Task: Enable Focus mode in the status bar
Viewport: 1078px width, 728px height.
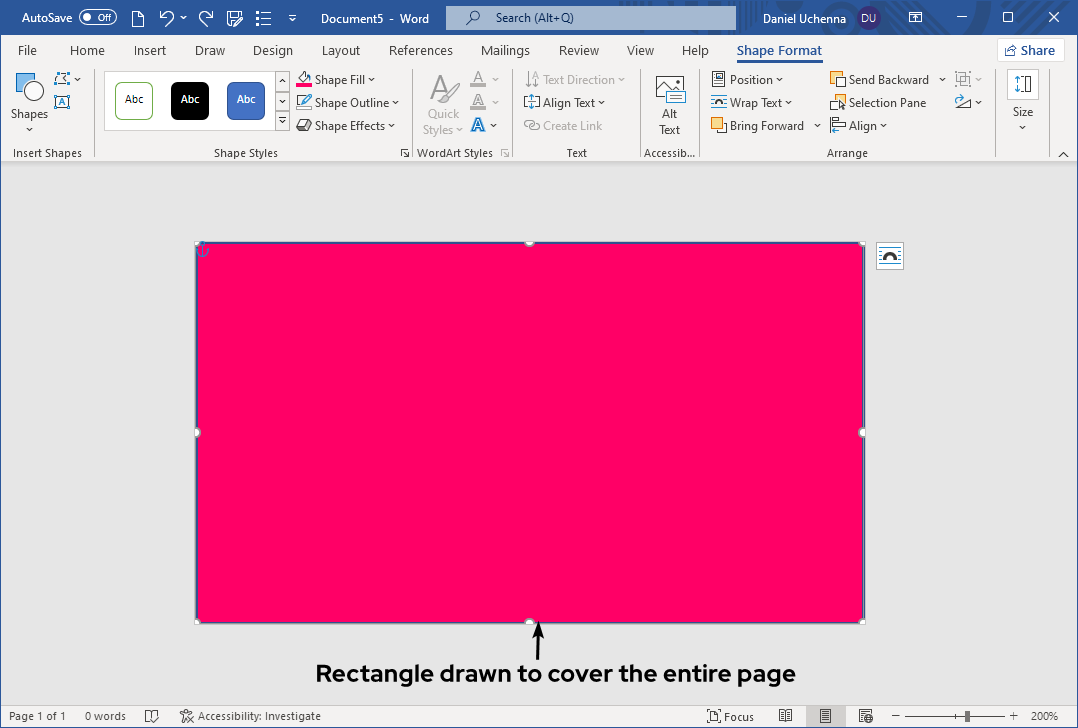Action: [x=730, y=716]
